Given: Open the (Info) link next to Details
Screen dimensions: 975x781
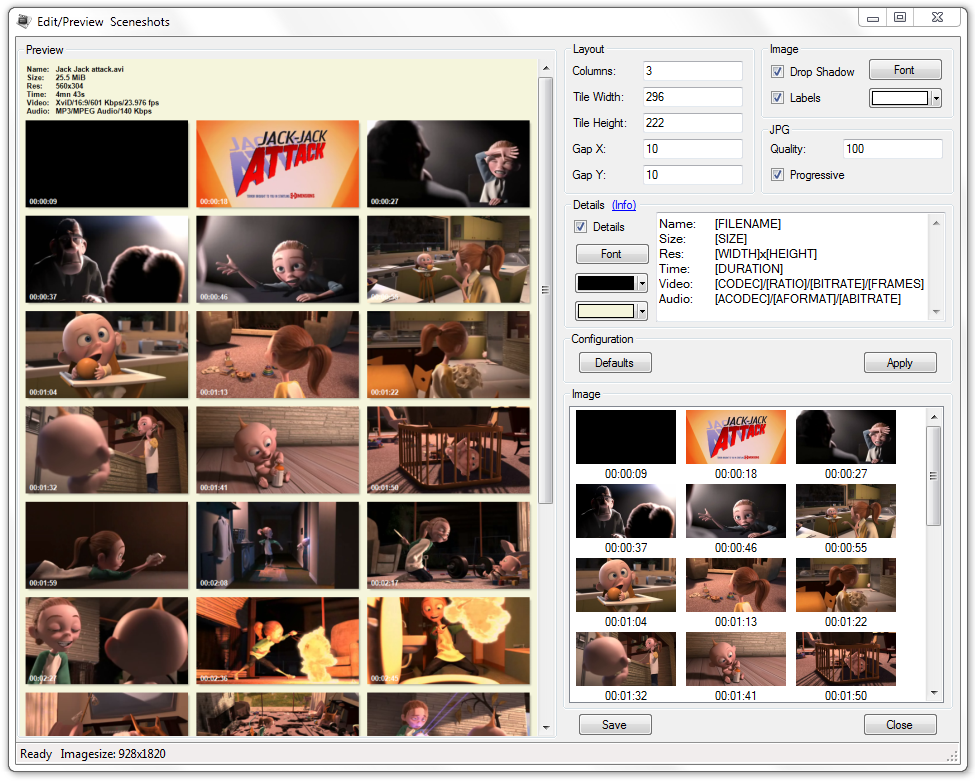Looking at the screenshot, I should click(x=624, y=205).
